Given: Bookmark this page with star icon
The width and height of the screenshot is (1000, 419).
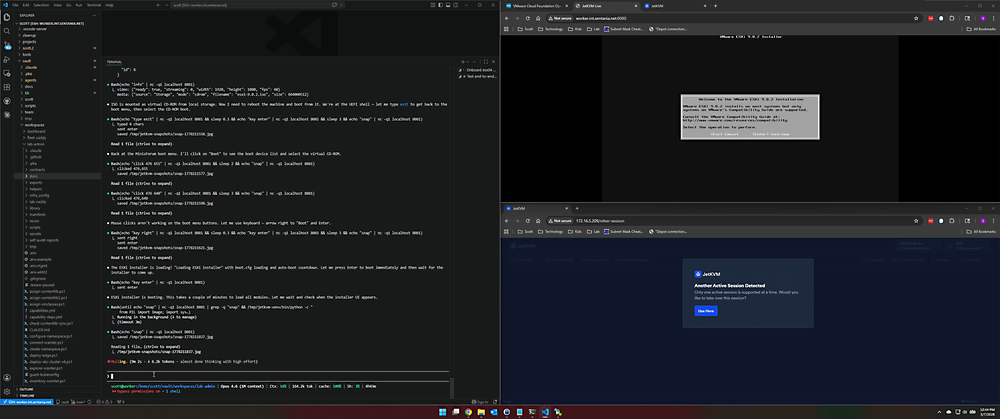Looking at the screenshot, I should (x=916, y=18).
